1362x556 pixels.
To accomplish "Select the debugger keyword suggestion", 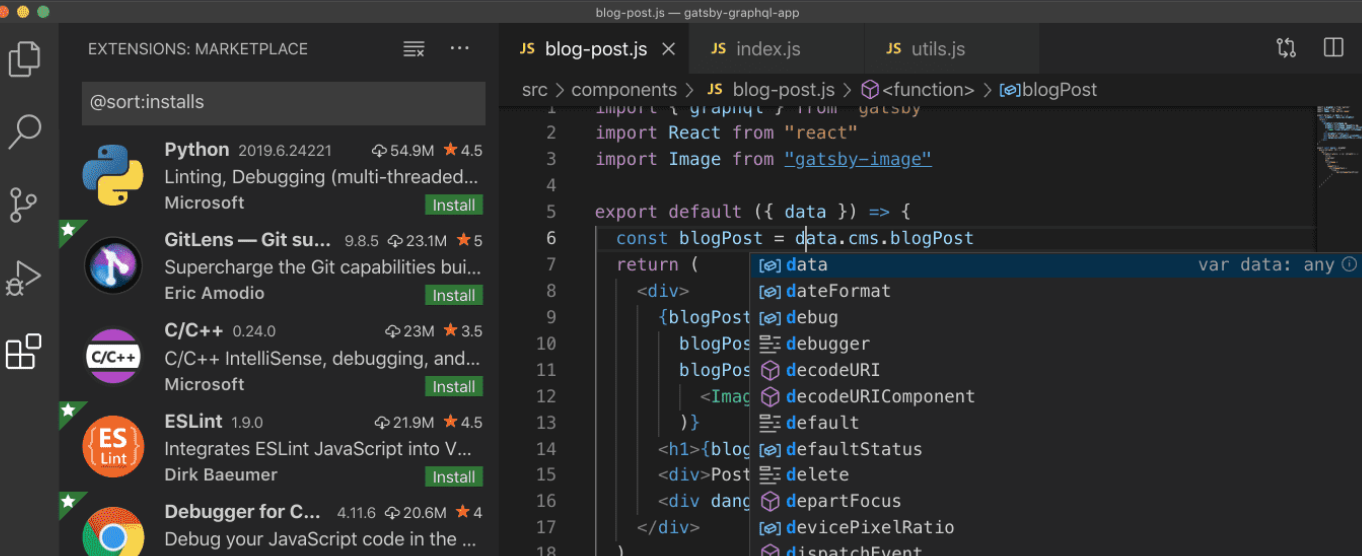I will point(1056,343).
